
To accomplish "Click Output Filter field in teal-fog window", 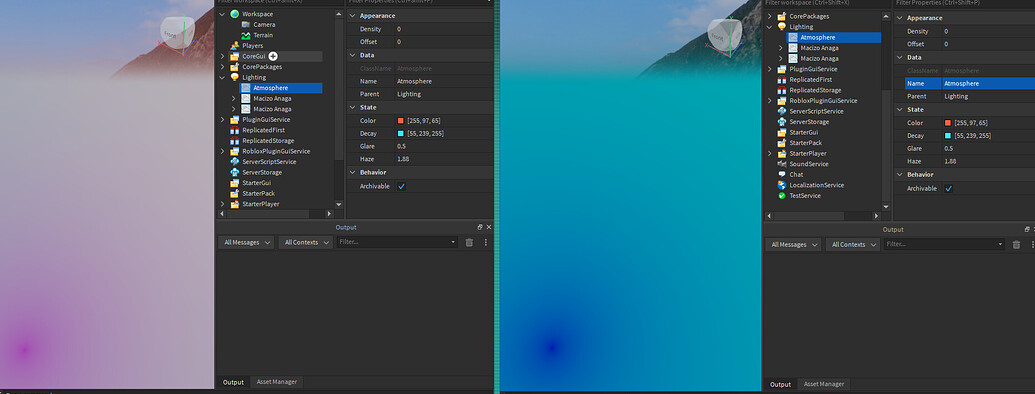I will [x=945, y=244].
